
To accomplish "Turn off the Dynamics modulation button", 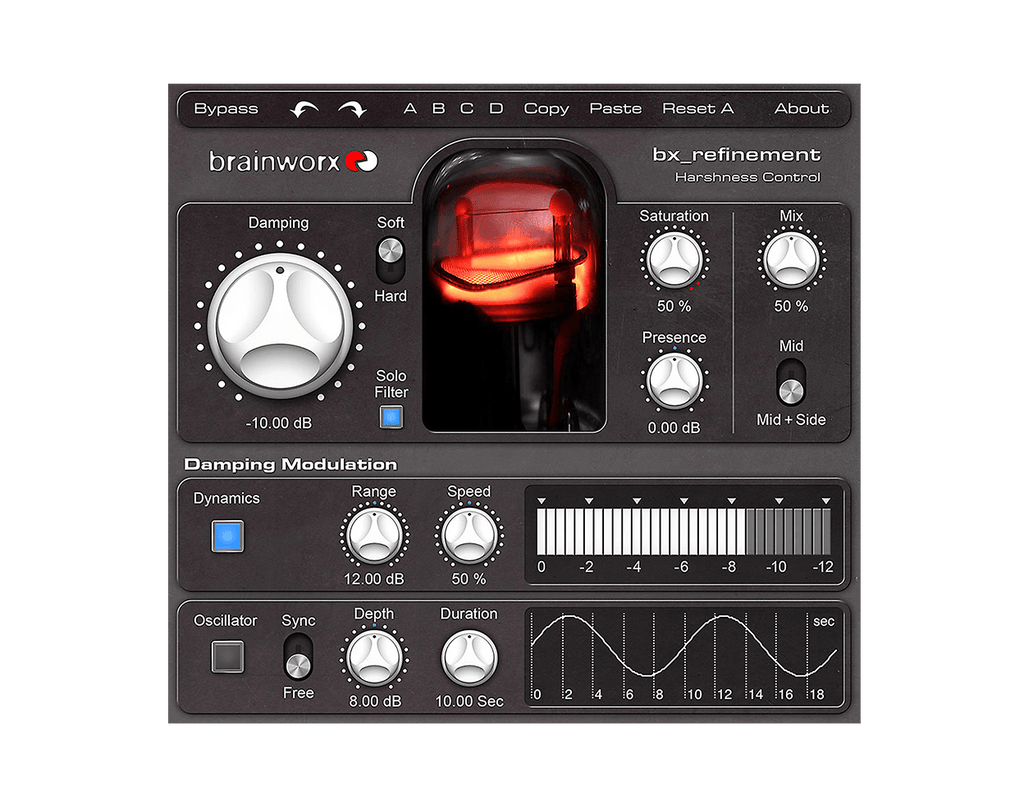I will point(227,537).
